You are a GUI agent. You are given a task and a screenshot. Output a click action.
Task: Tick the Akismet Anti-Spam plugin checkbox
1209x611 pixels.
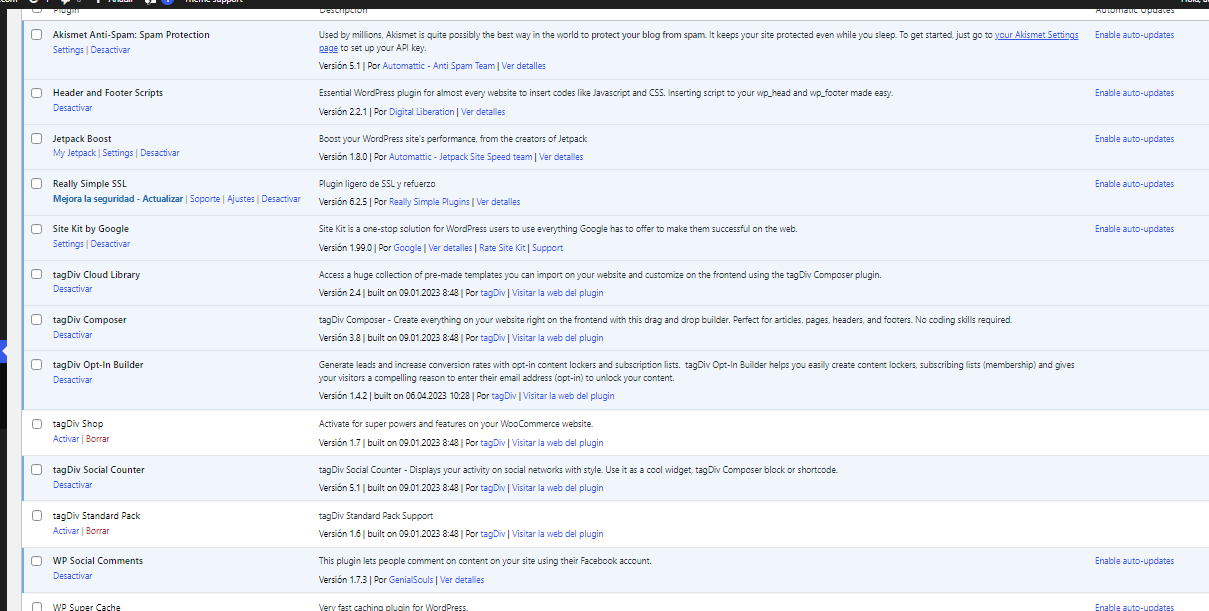click(37, 35)
